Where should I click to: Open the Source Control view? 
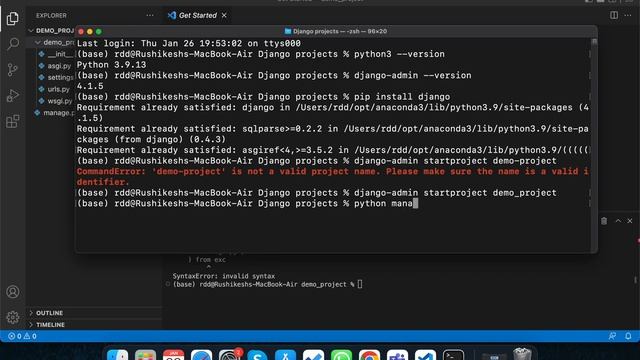[x=13, y=70]
